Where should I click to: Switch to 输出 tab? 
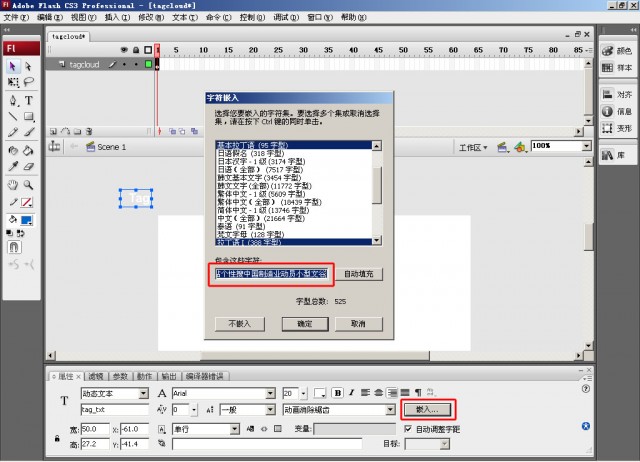[169, 376]
